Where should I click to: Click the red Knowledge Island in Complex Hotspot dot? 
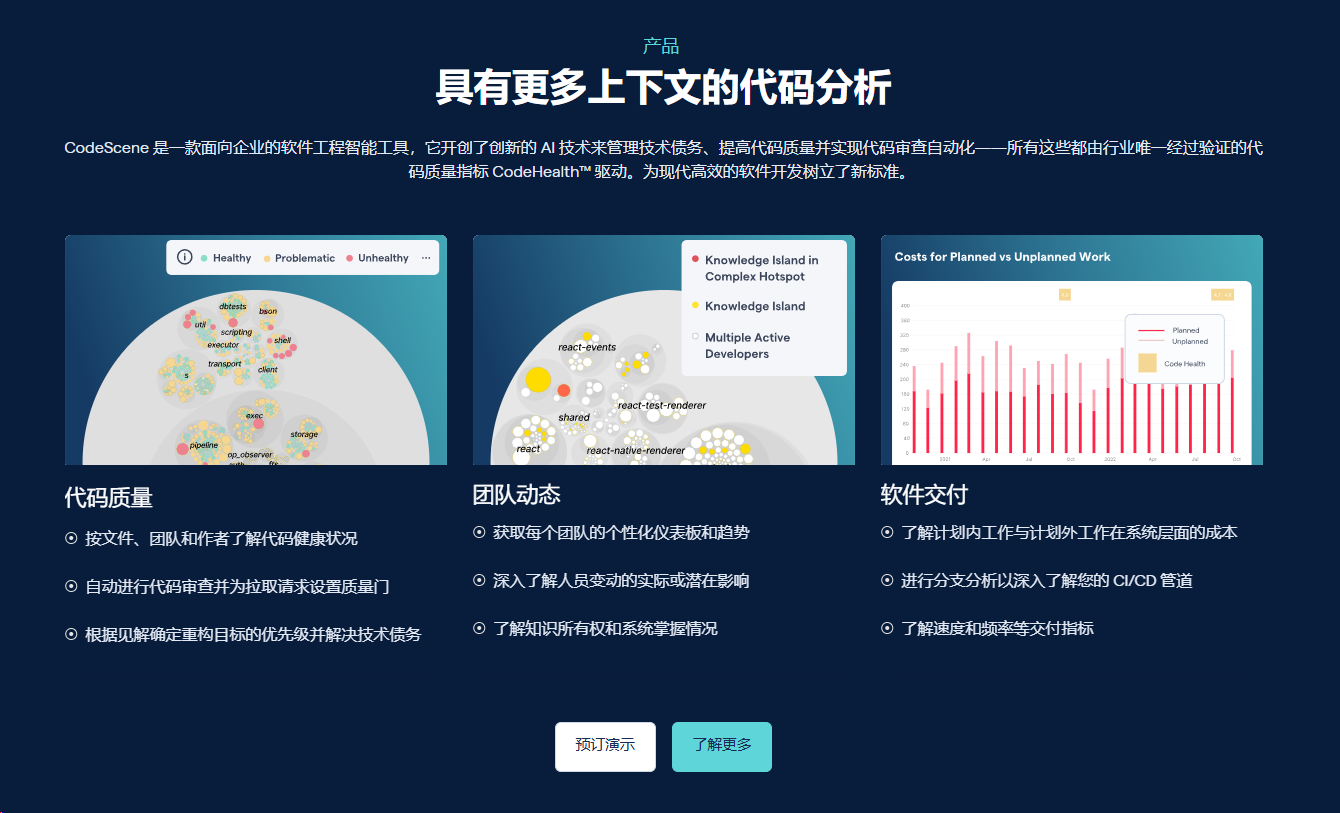point(695,260)
